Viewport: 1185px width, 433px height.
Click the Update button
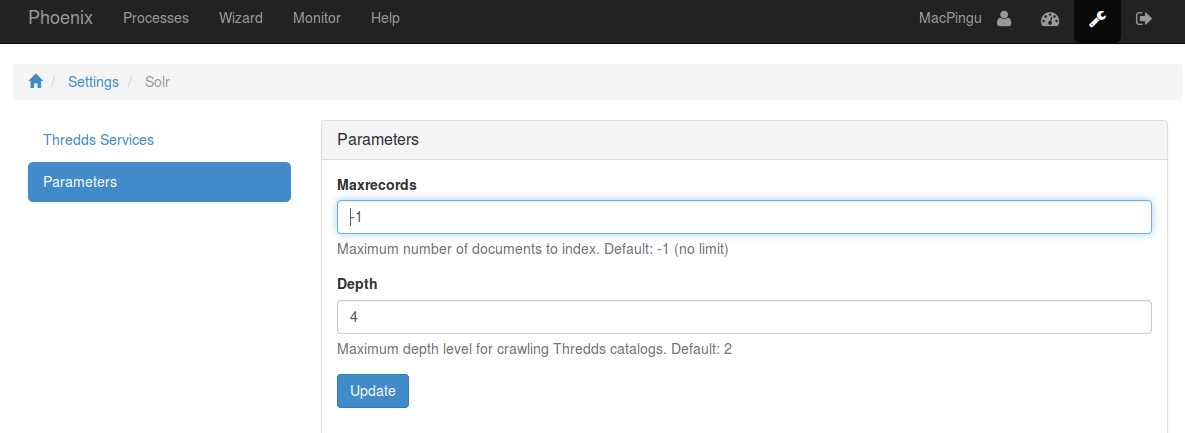373,391
